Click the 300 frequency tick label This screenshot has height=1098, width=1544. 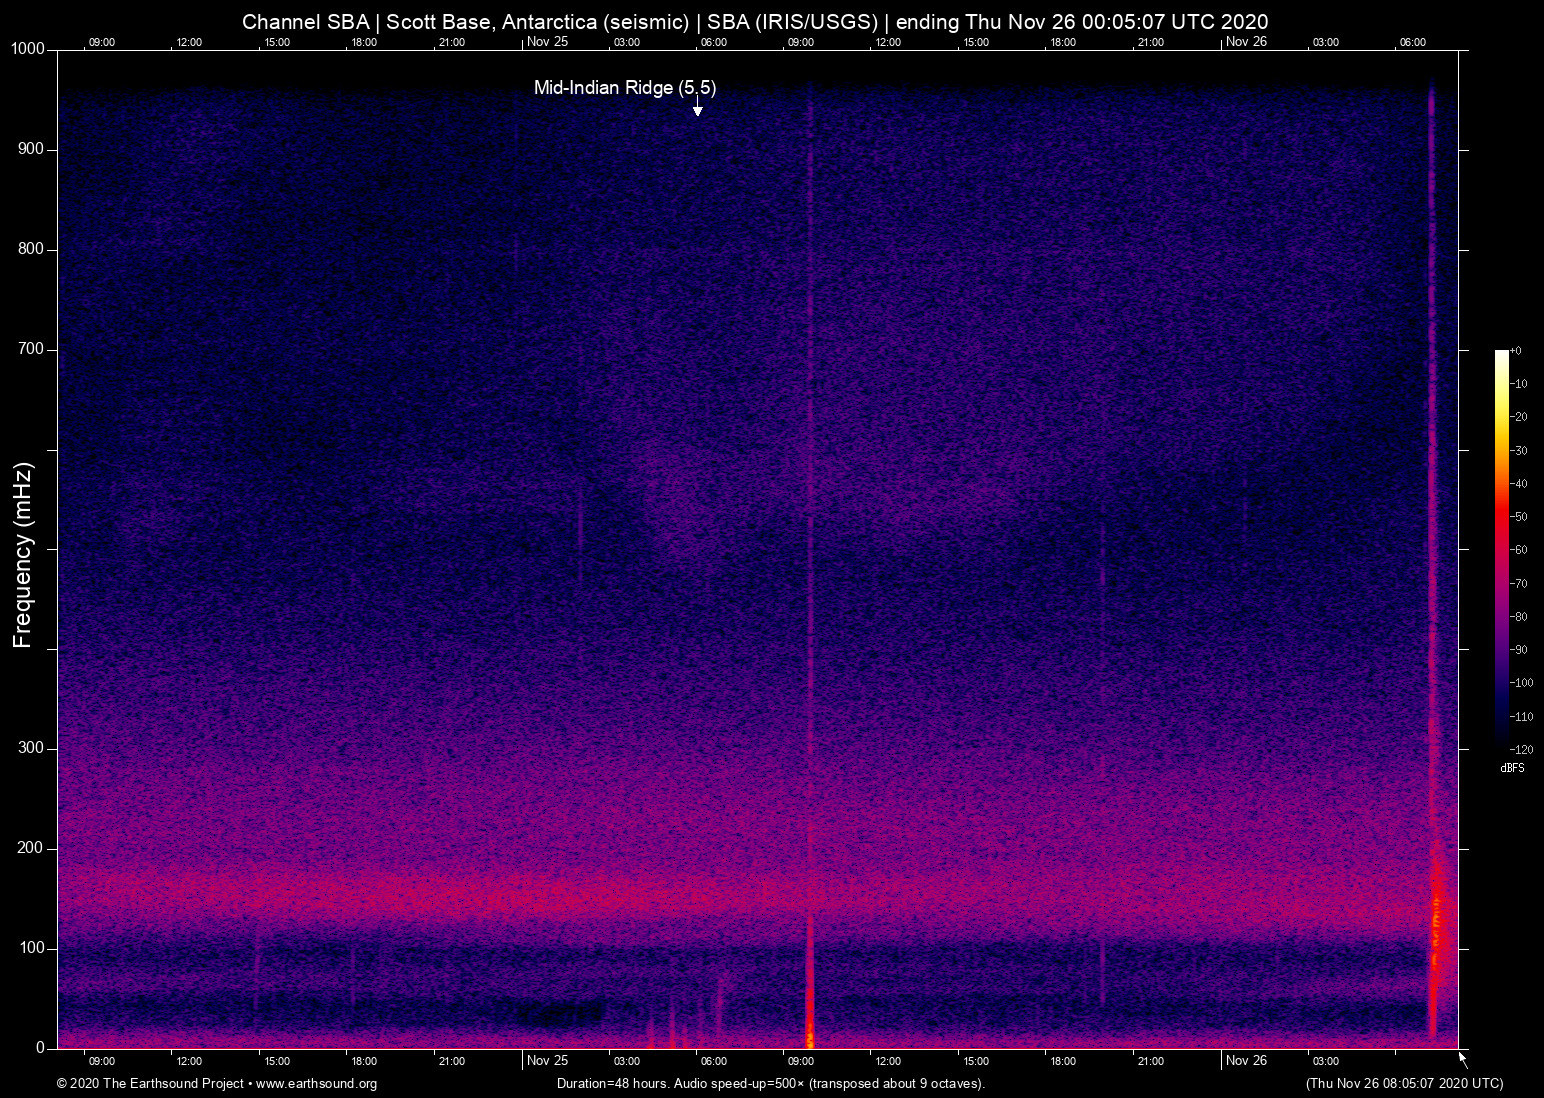coord(31,748)
